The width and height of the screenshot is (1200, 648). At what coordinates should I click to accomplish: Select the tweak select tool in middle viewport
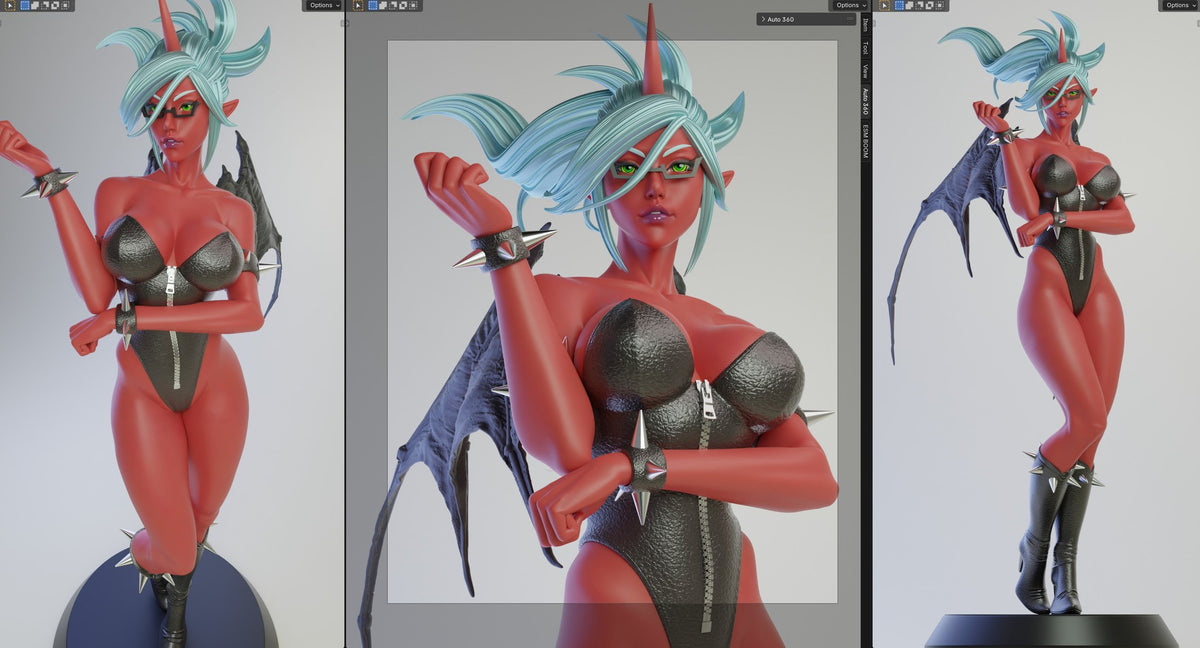(358, 5)
